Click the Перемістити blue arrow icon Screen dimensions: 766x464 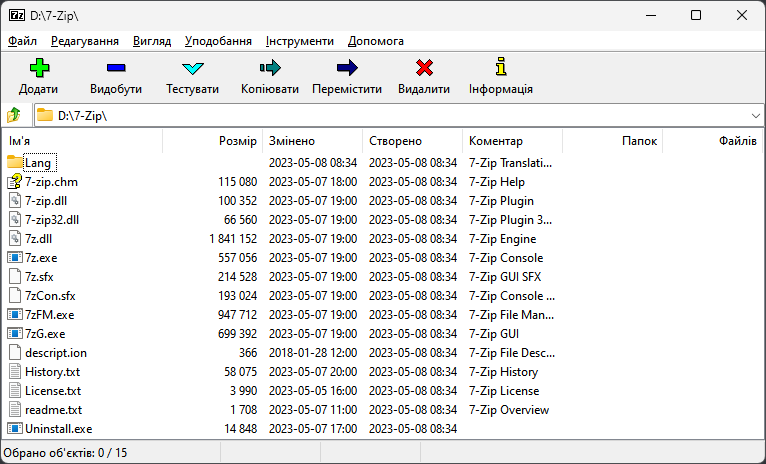[347, 67]
